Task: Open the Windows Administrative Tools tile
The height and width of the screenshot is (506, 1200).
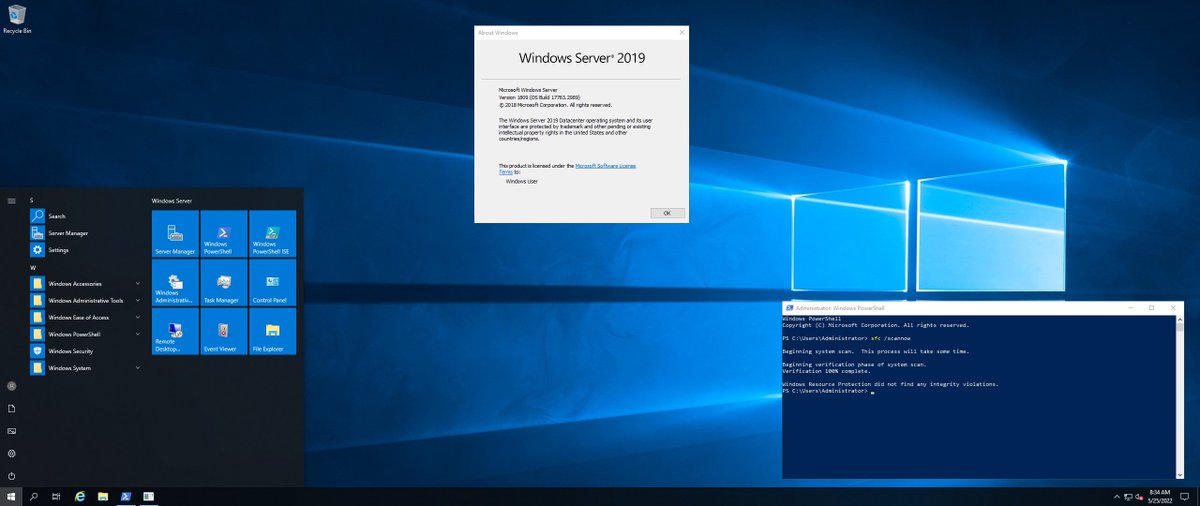Action: pyautogui.click(x=175, y=283)
